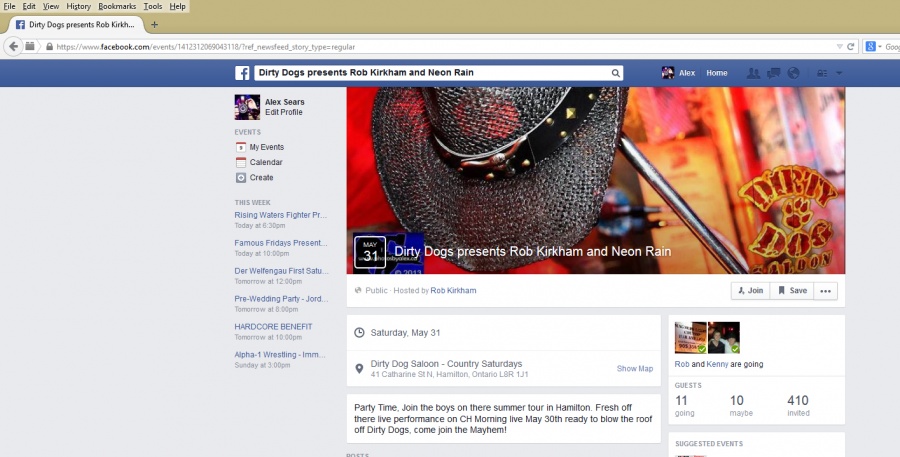Click the Alex Sears profile picture

click(247, 107)
